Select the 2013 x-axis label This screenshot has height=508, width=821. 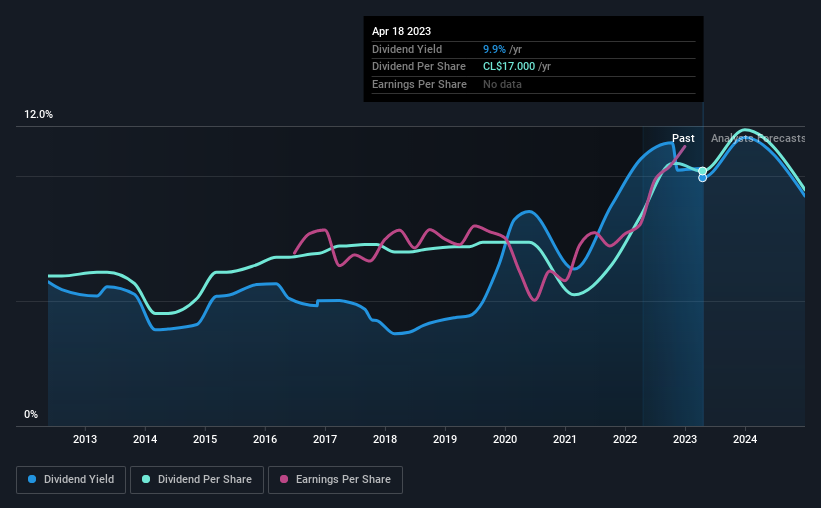85,439
